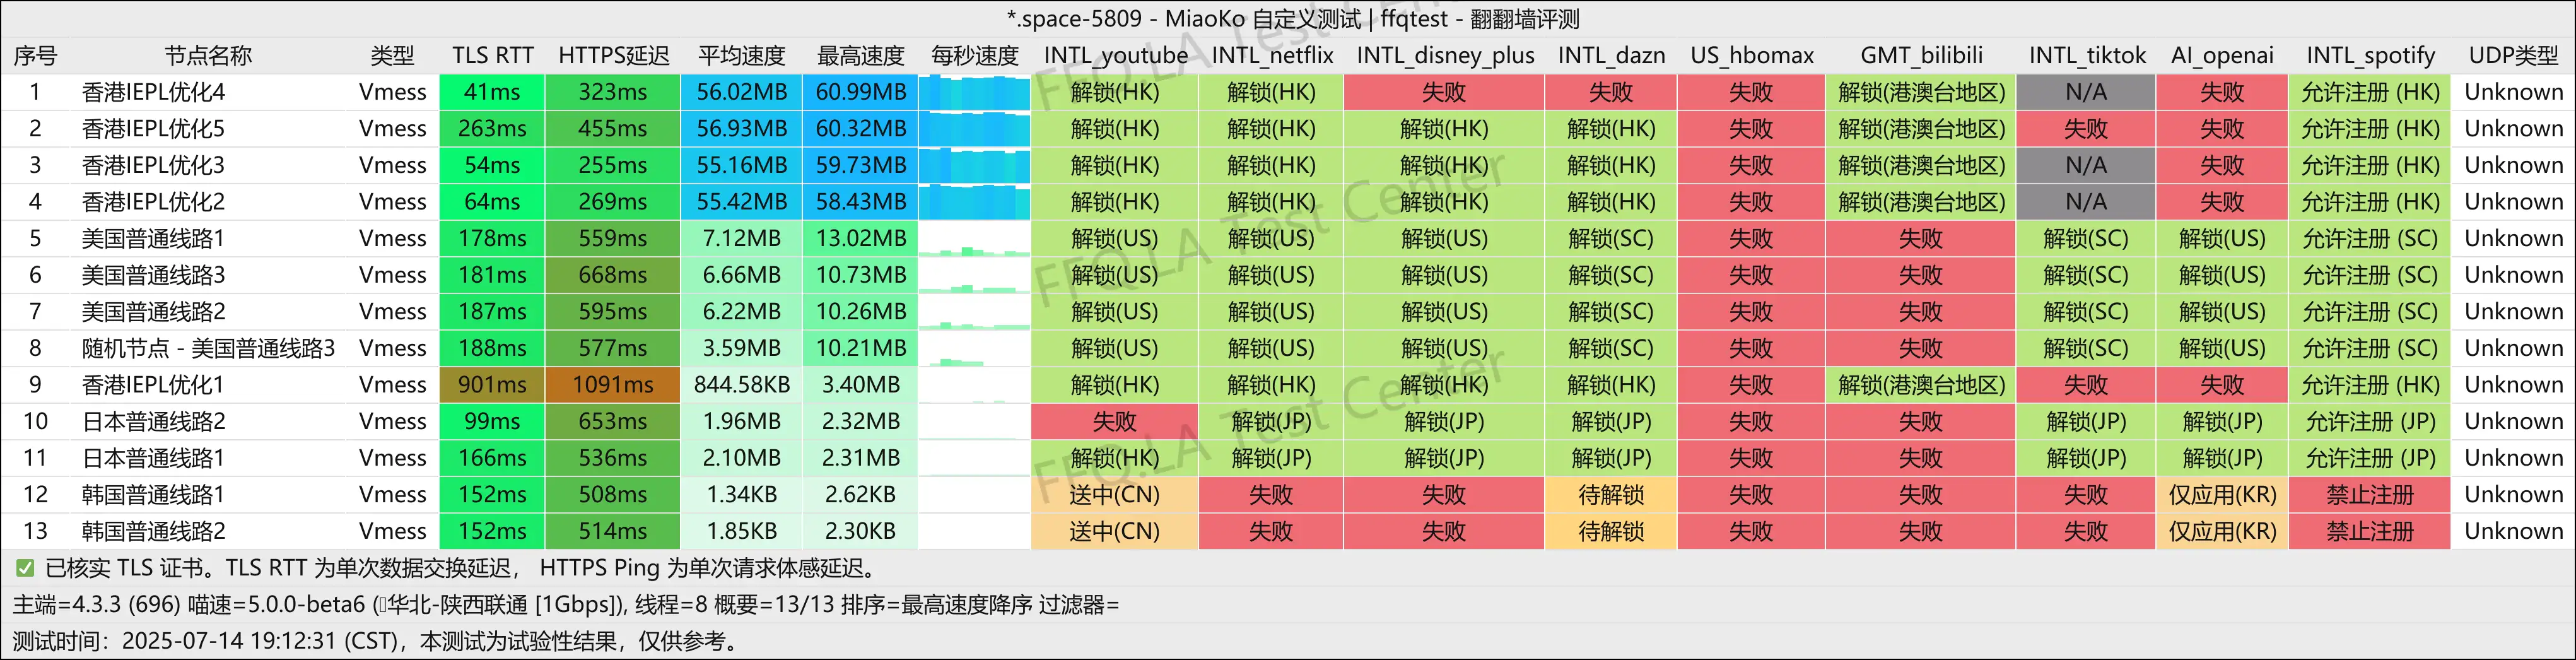Click the INTL_youtube column header
The width and height of the screenshot is (2576, 660).
(x=1115, y=56)
